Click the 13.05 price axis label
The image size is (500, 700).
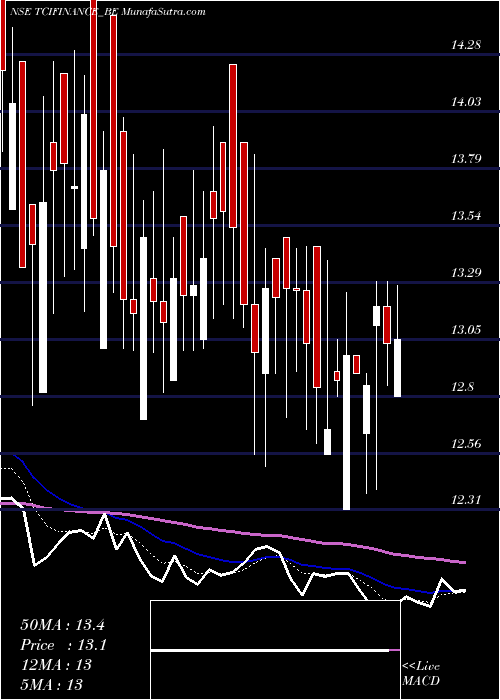pos(467,330)
